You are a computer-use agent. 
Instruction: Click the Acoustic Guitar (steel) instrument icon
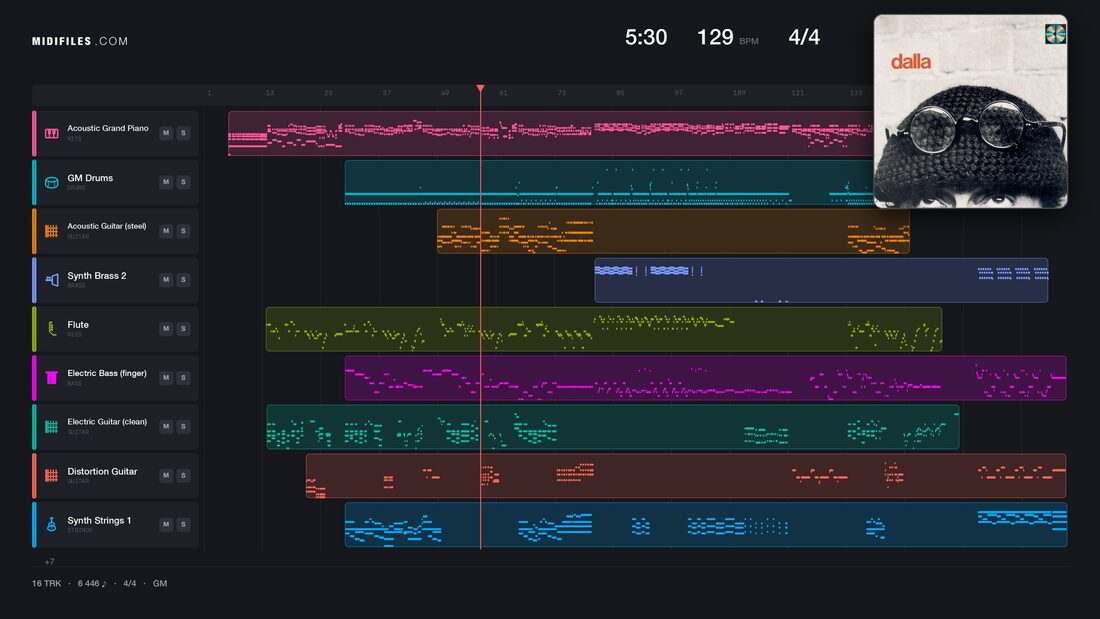52,231
